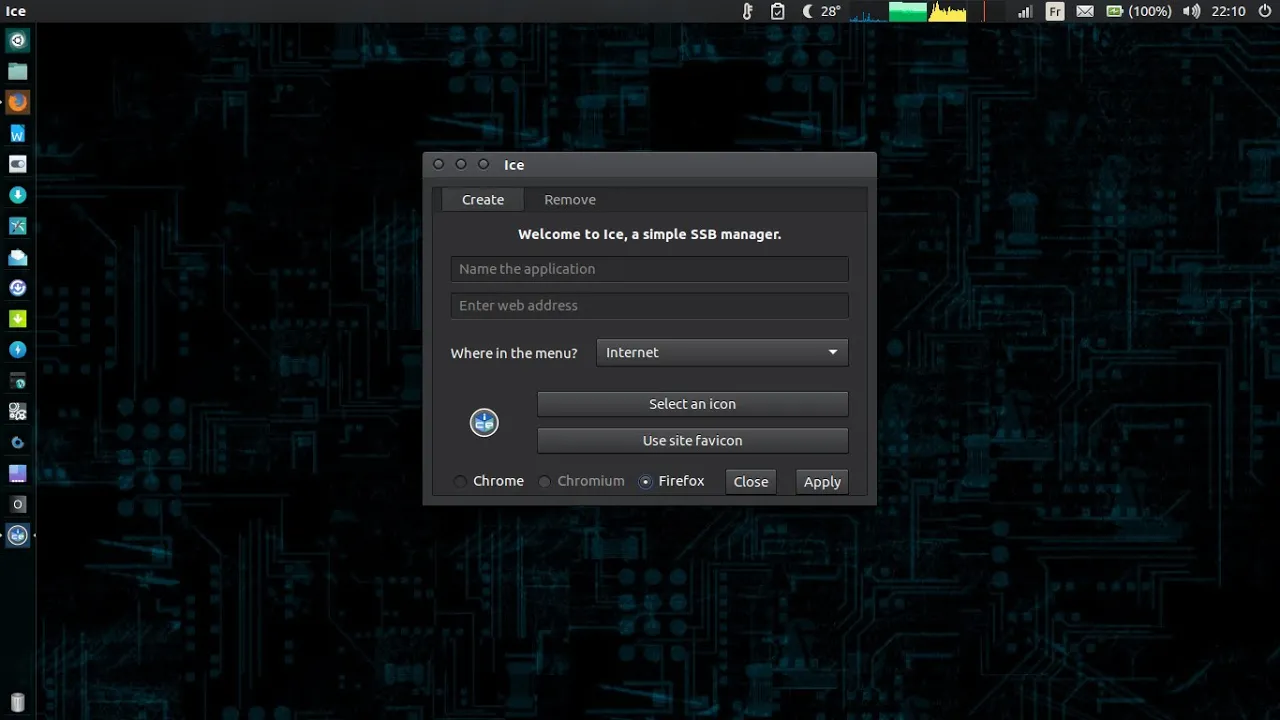The height and width of the screenshot is (720, 1280).
Task: Open the blue W writer icon in dock
Action: tap(17, 133)
